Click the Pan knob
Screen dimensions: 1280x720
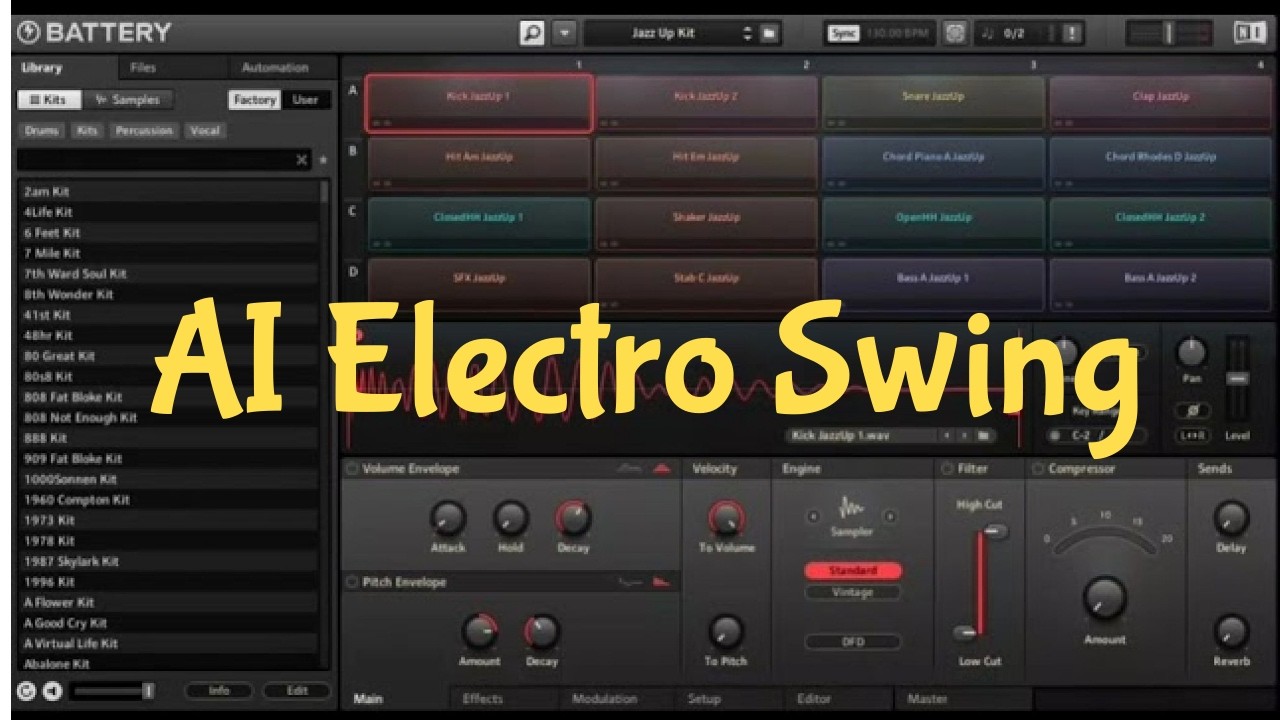1191,352
